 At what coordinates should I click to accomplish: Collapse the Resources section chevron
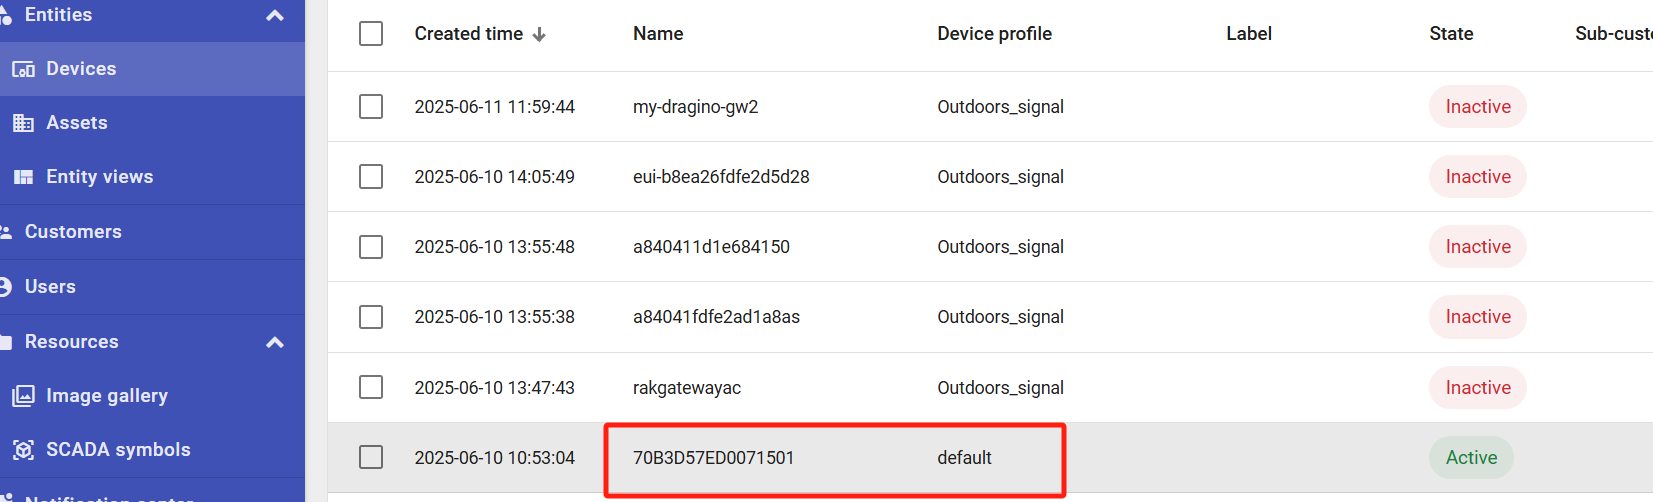(275, 342)
